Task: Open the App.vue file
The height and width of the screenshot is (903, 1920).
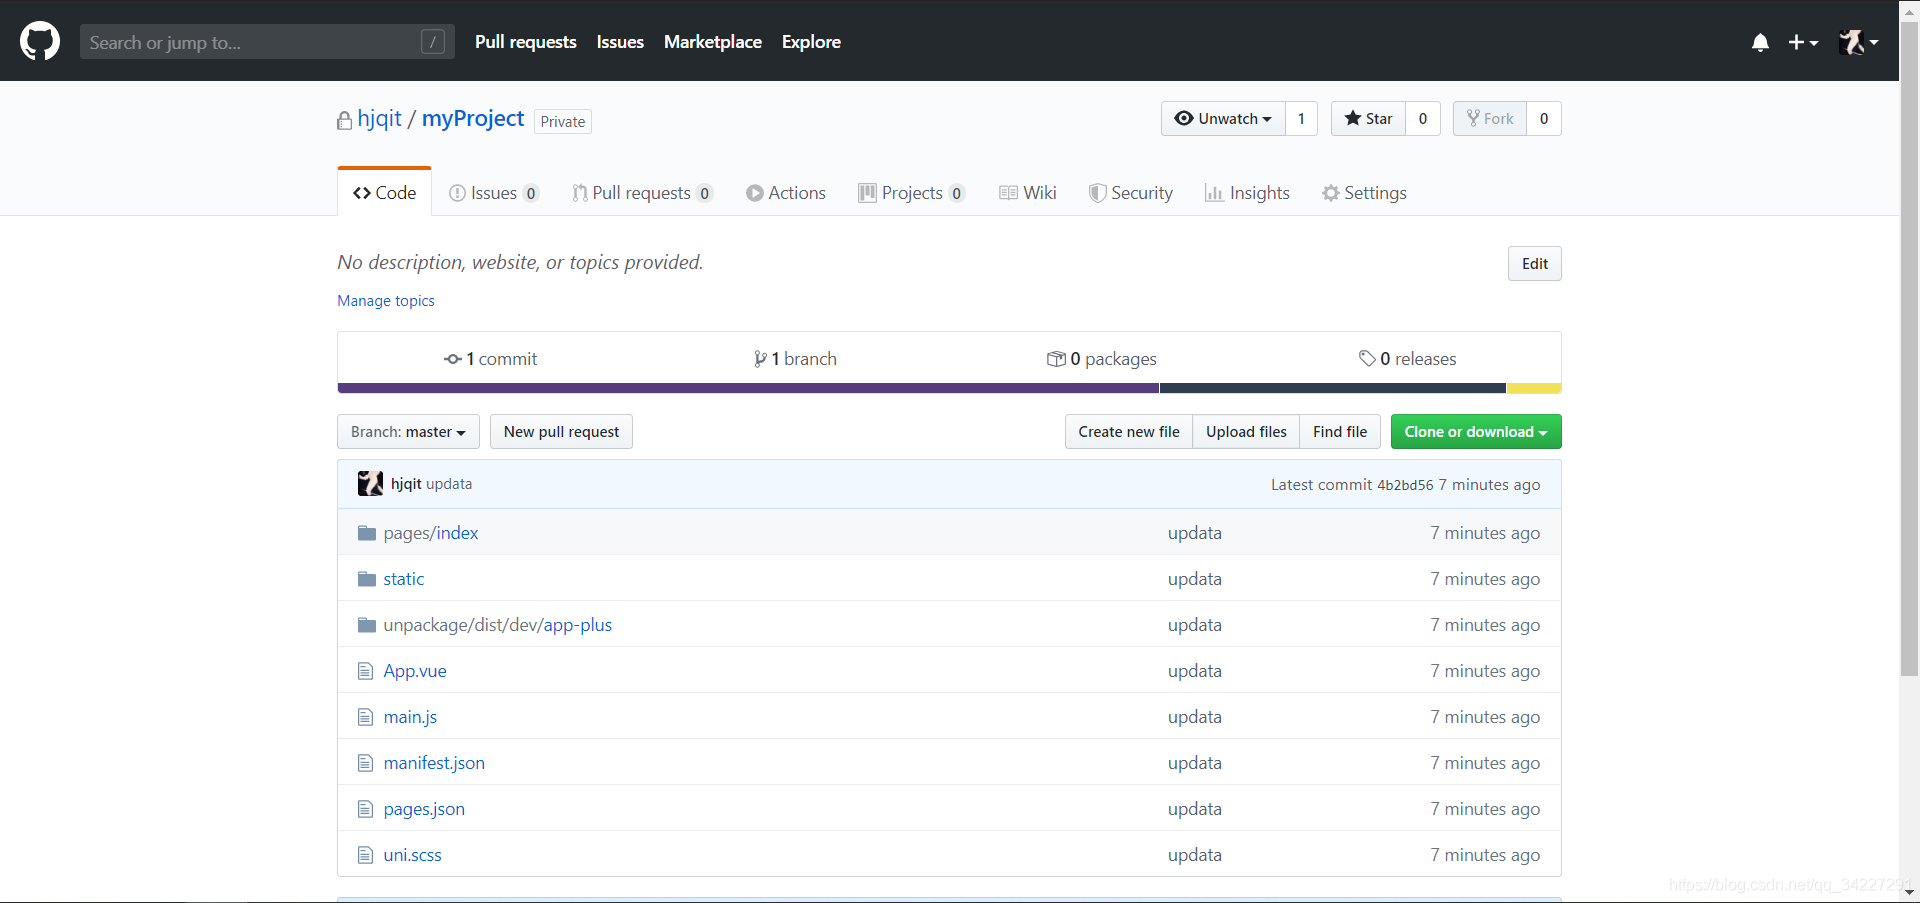Action: (x=415, y=671)
